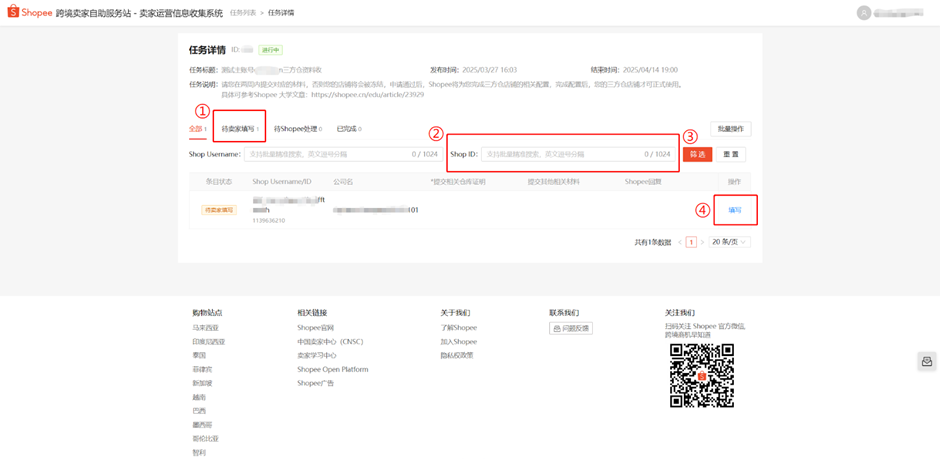This screenshot has height=460, width=940.
Task: Open the floating inbox icon at right edge
Action: pos(927,361)
